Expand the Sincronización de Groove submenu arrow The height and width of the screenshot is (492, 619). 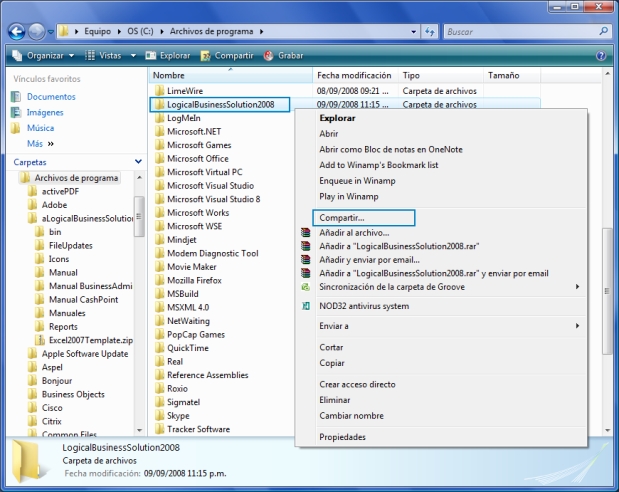577,287
